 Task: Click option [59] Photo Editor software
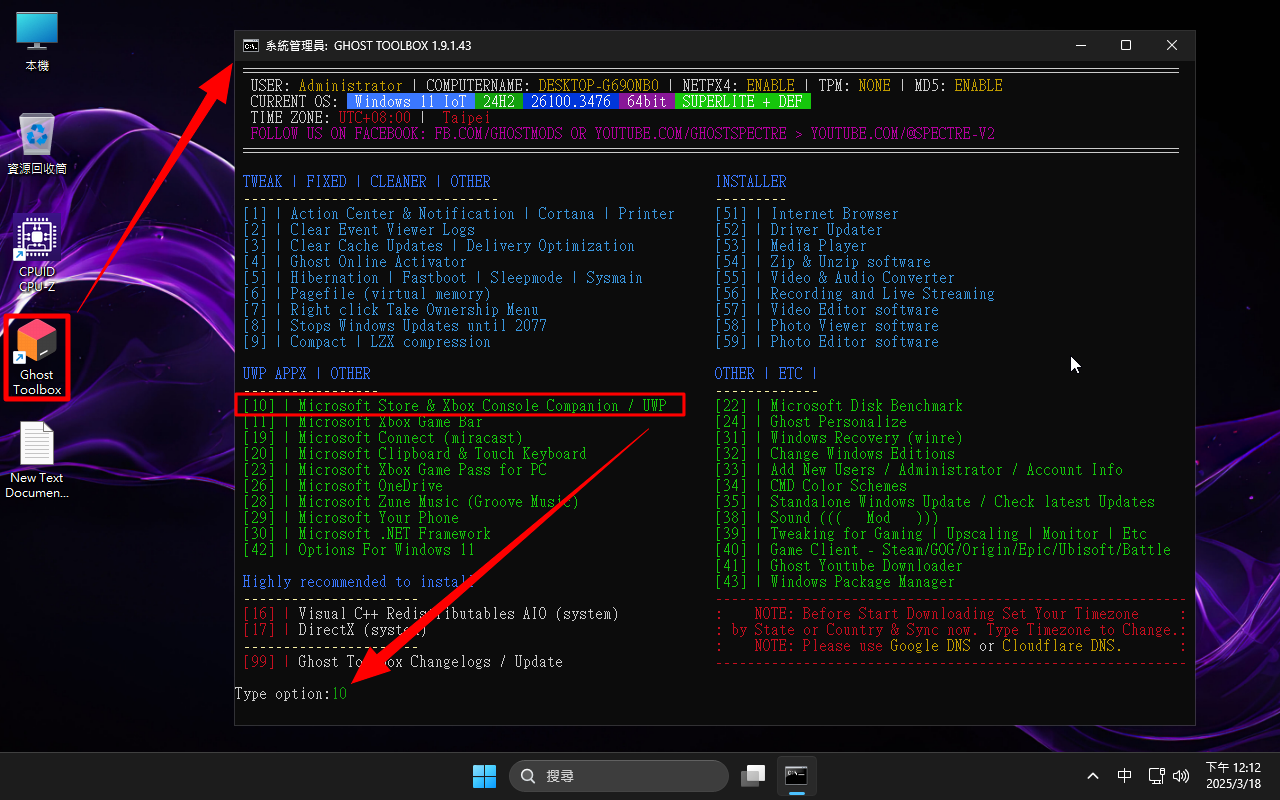(827, 342)
